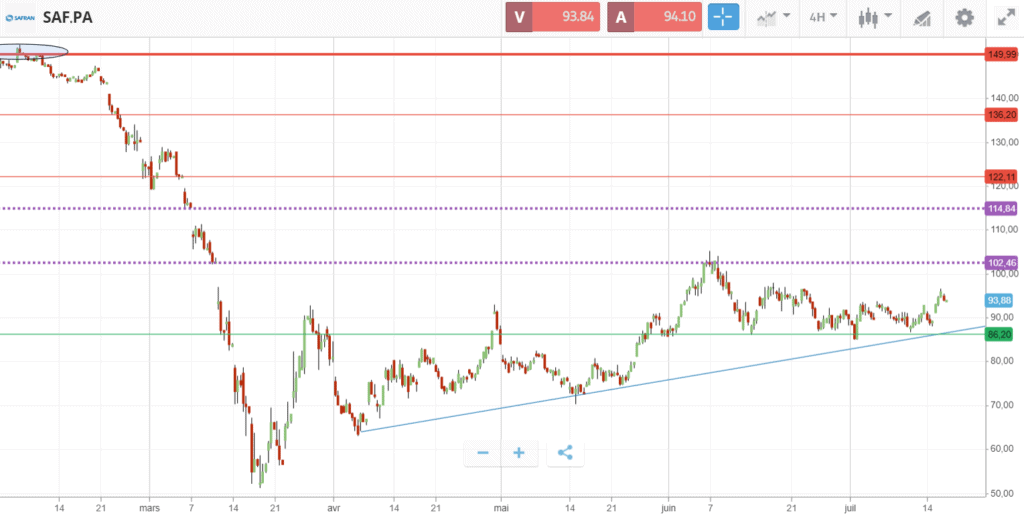Click the 93,88 current price label
The width and height of the screenshot is (1024, 516).
(x=1001, y=300)
